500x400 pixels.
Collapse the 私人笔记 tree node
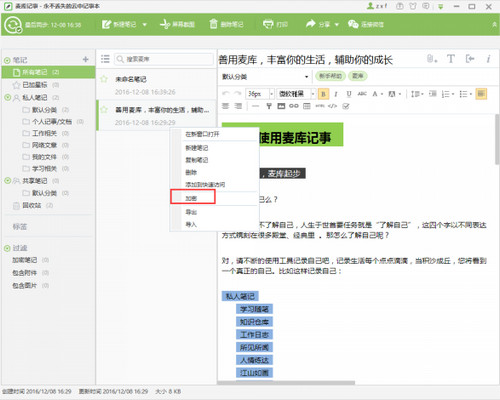point(7,97)
